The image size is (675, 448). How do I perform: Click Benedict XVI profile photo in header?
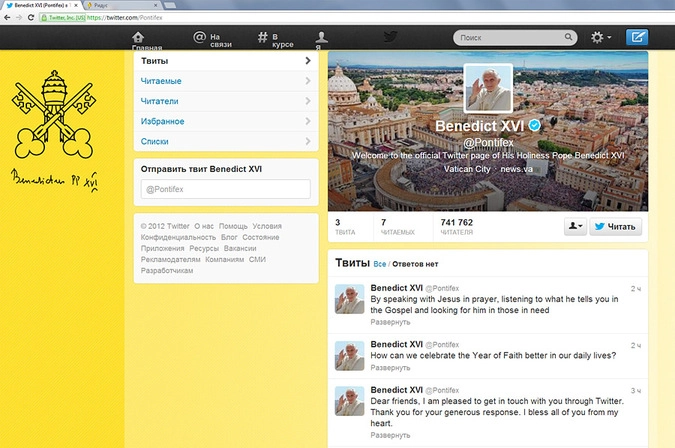click(488, 90)
